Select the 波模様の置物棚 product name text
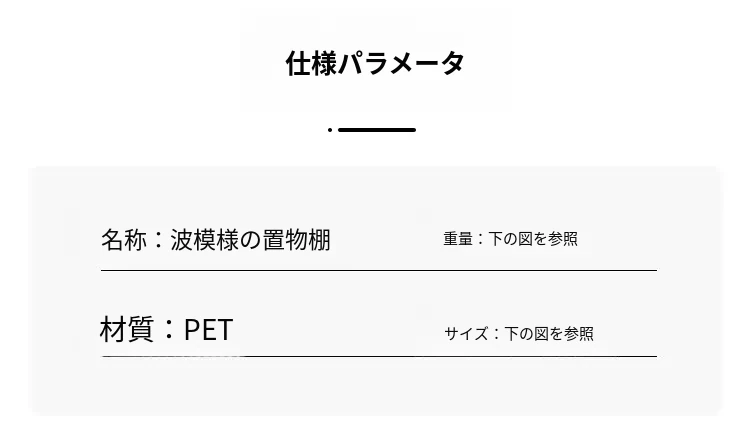 [250, 240]
